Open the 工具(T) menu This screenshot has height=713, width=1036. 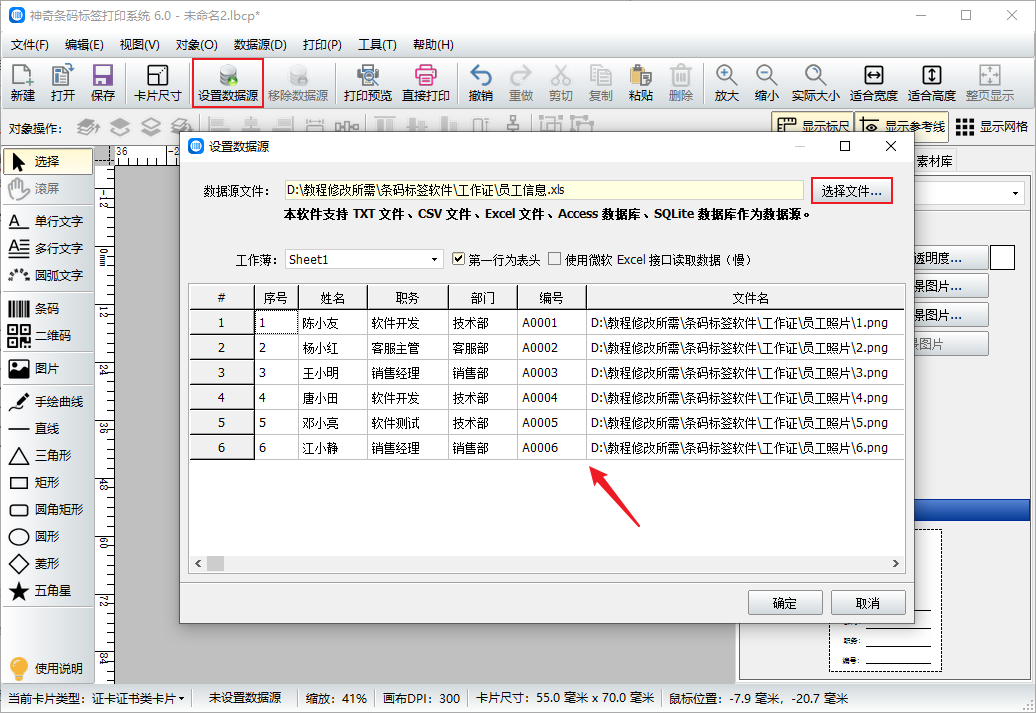tap(377, 45)
